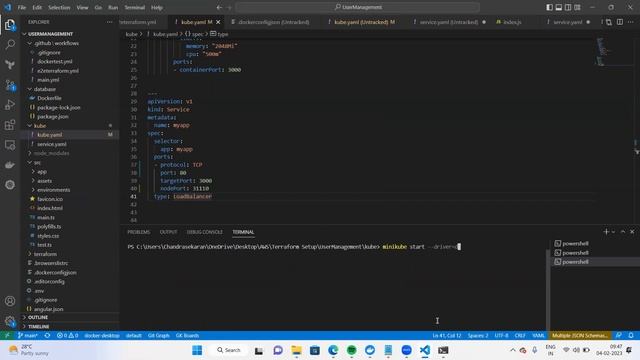The image size is (640, 360).
Task: Click Synchronize Changes in status bar
Action: (47, 336)
